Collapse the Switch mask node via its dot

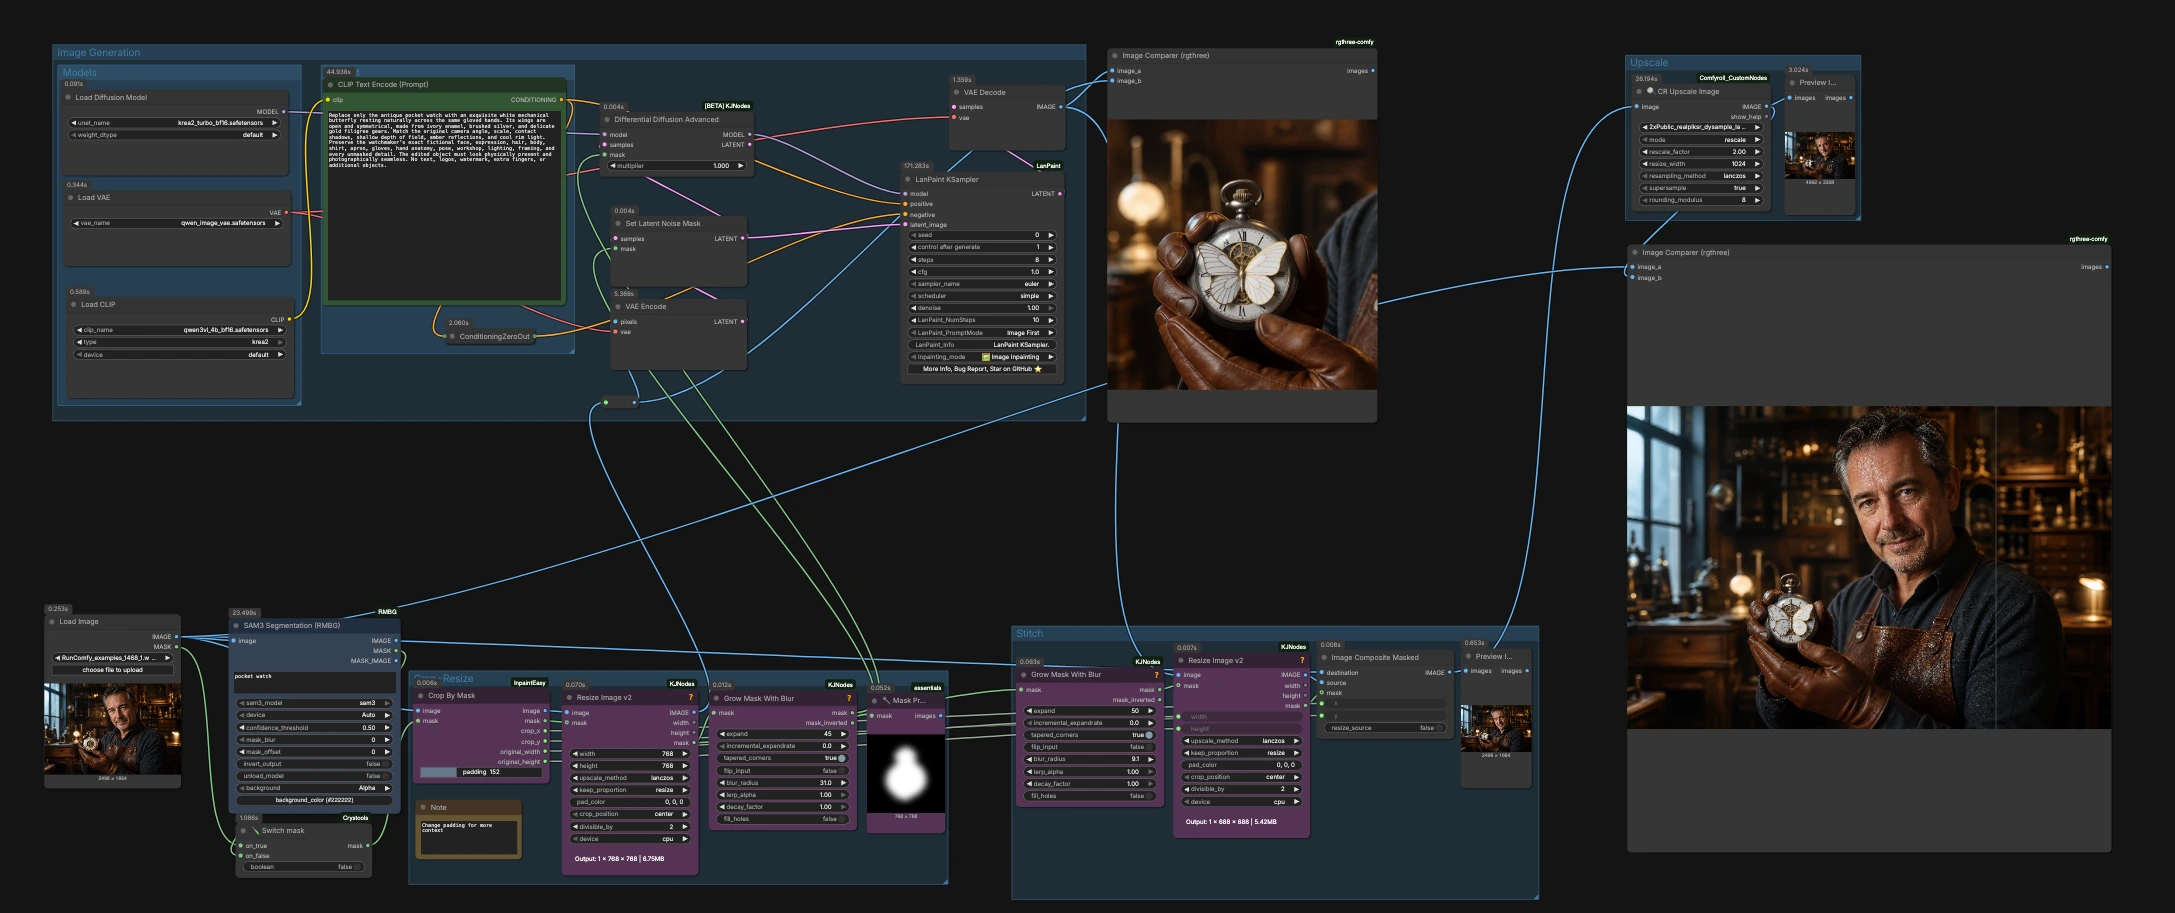pos(245,831)
